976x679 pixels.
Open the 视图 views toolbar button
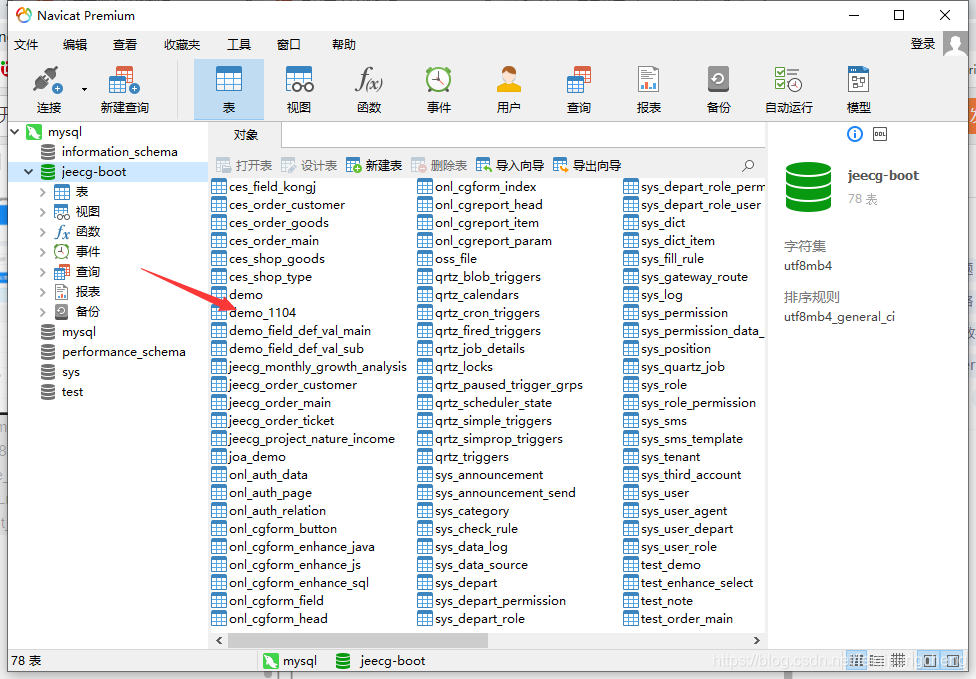[299, 90]
